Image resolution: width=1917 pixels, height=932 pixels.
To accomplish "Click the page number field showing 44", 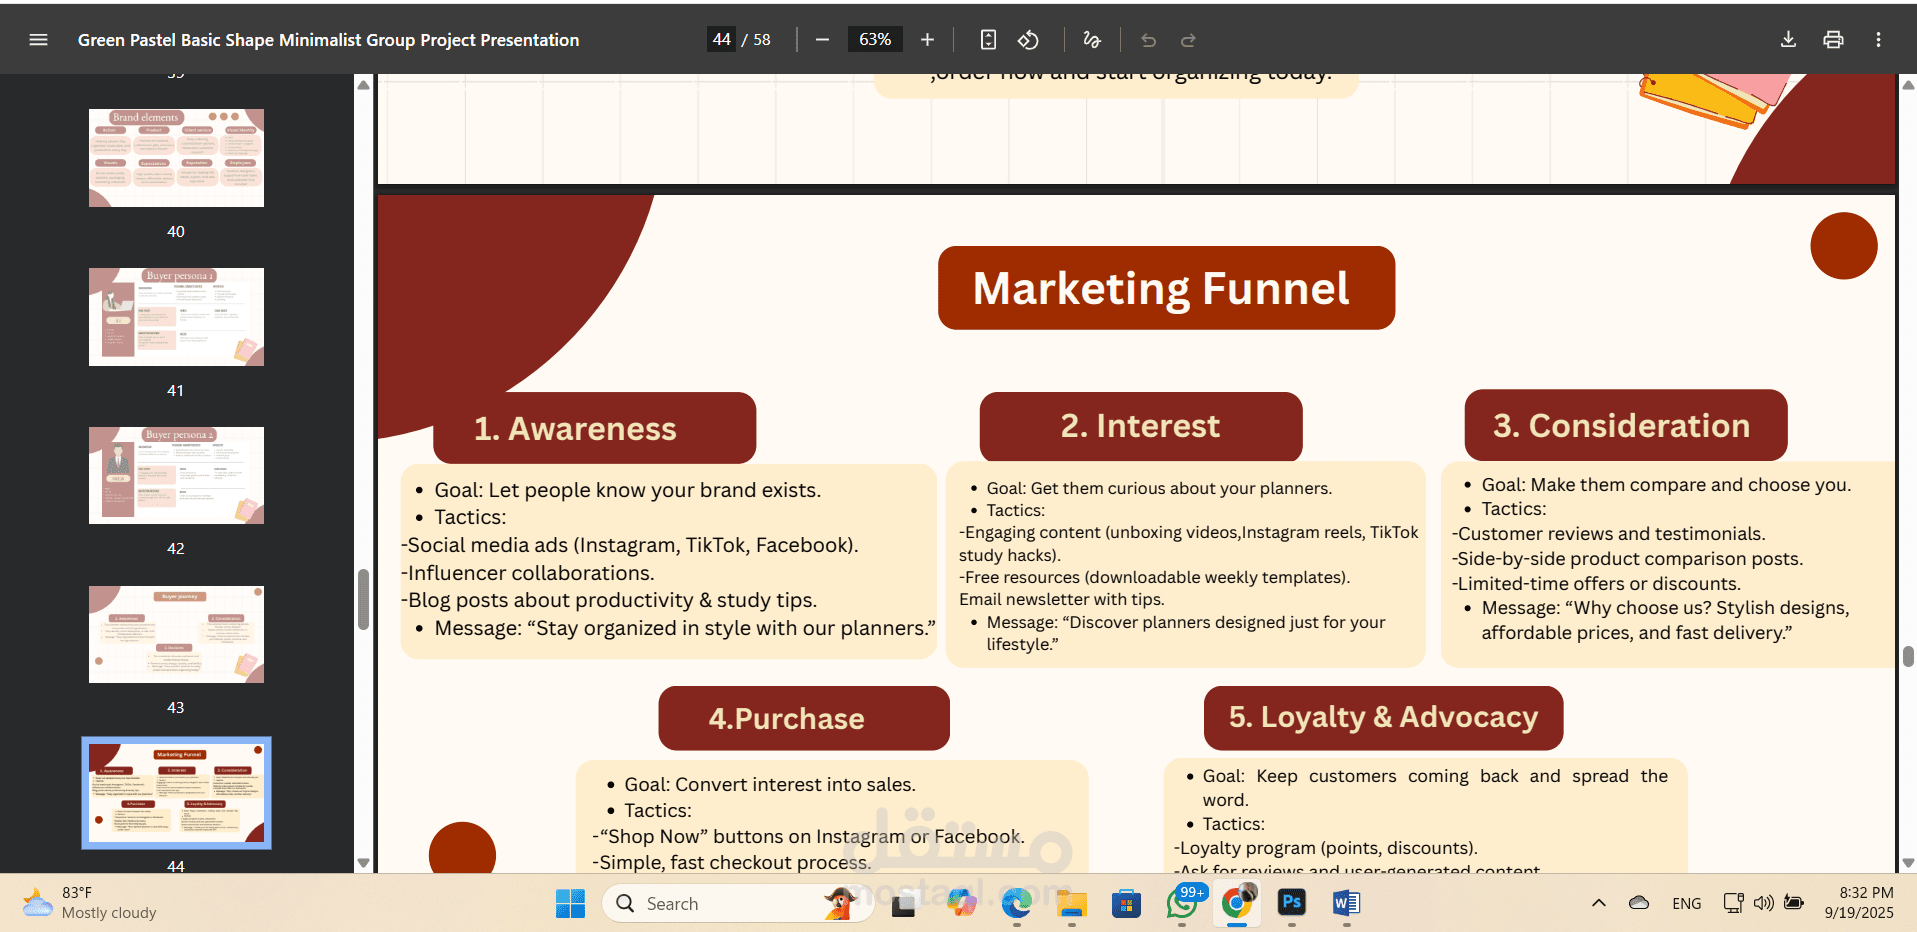I will [x=721, y=40].
